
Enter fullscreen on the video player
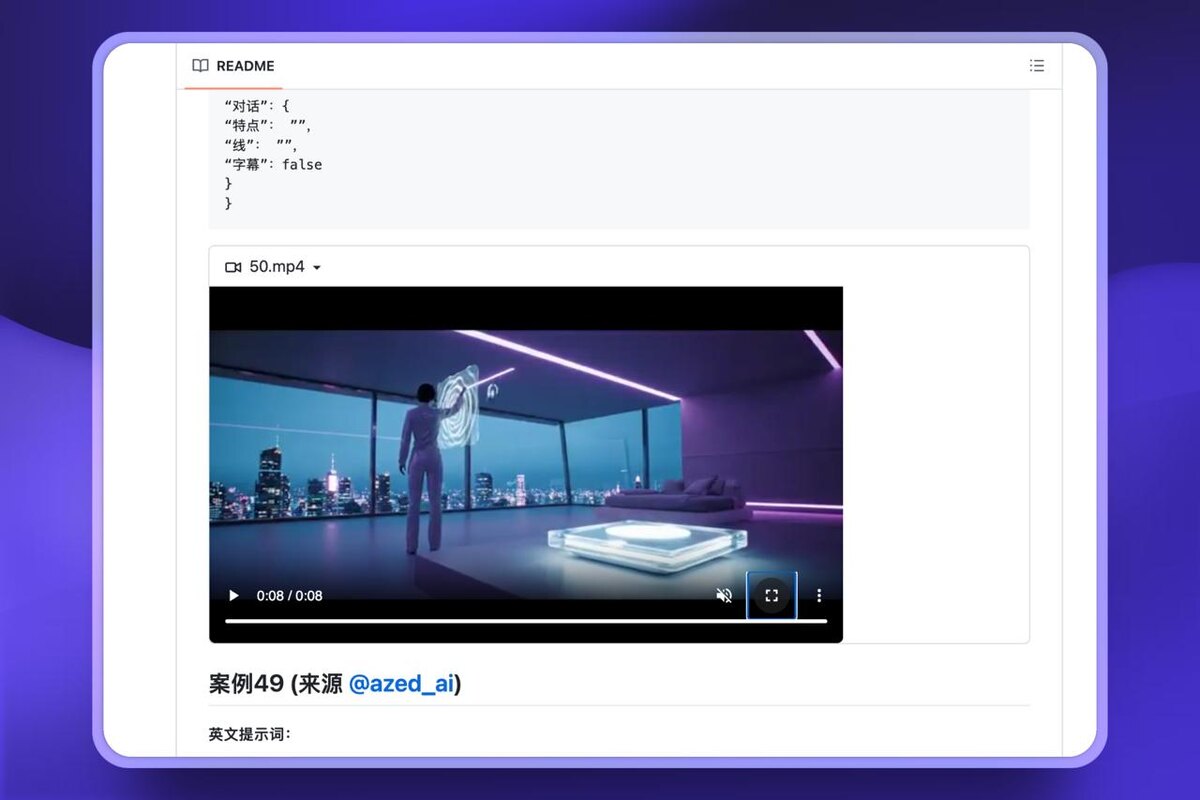[x=772, y=595]
